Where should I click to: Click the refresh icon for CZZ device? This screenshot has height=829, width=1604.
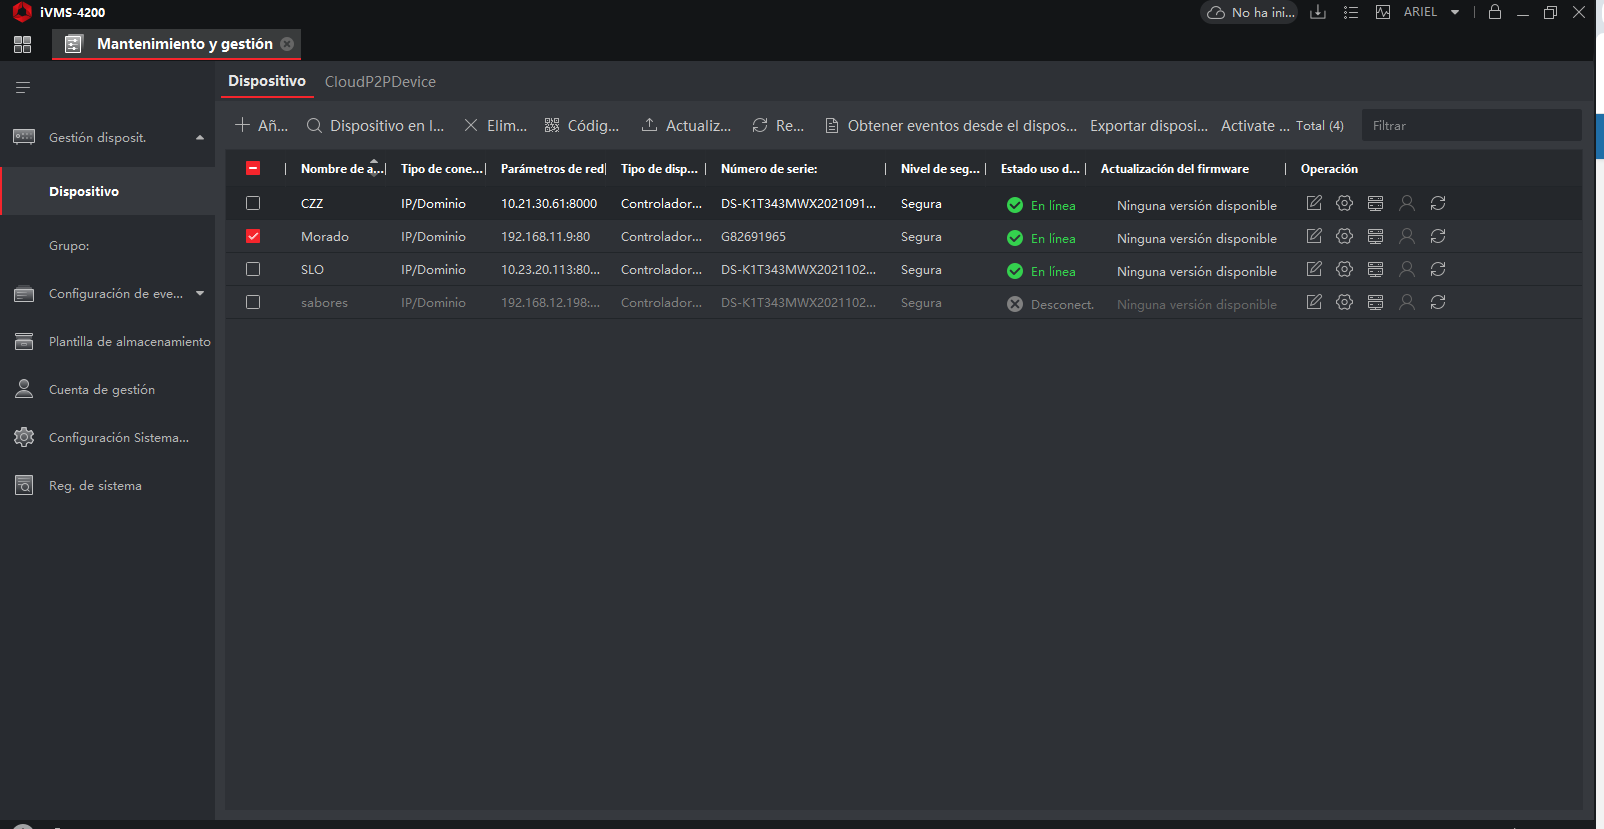(x=1438, y=203)
